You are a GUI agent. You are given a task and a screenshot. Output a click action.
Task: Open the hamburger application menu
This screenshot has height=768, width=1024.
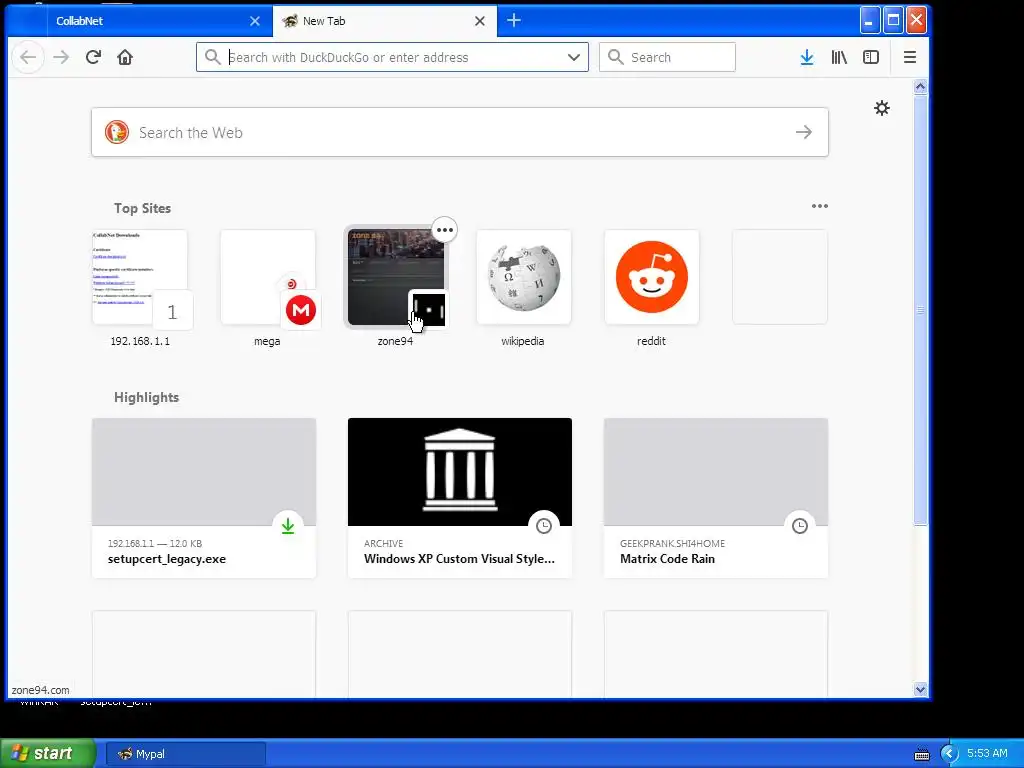[910, 57]
